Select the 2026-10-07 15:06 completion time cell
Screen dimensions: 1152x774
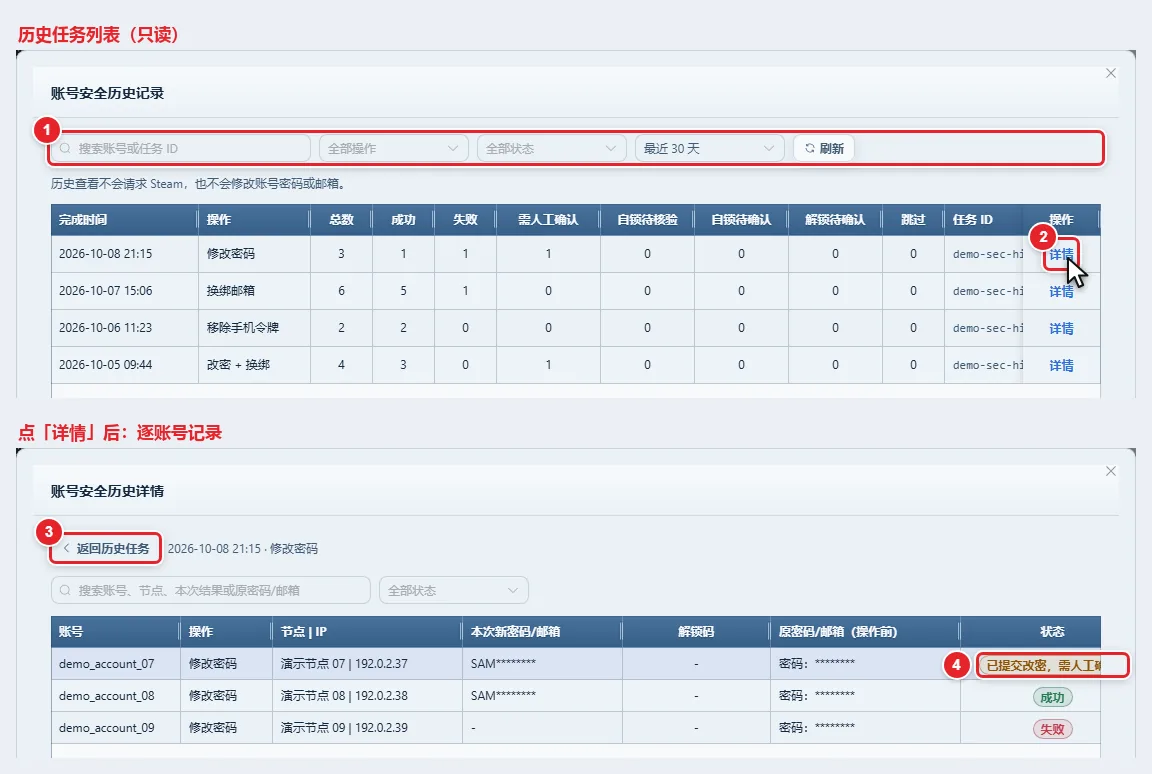point(124,291)
